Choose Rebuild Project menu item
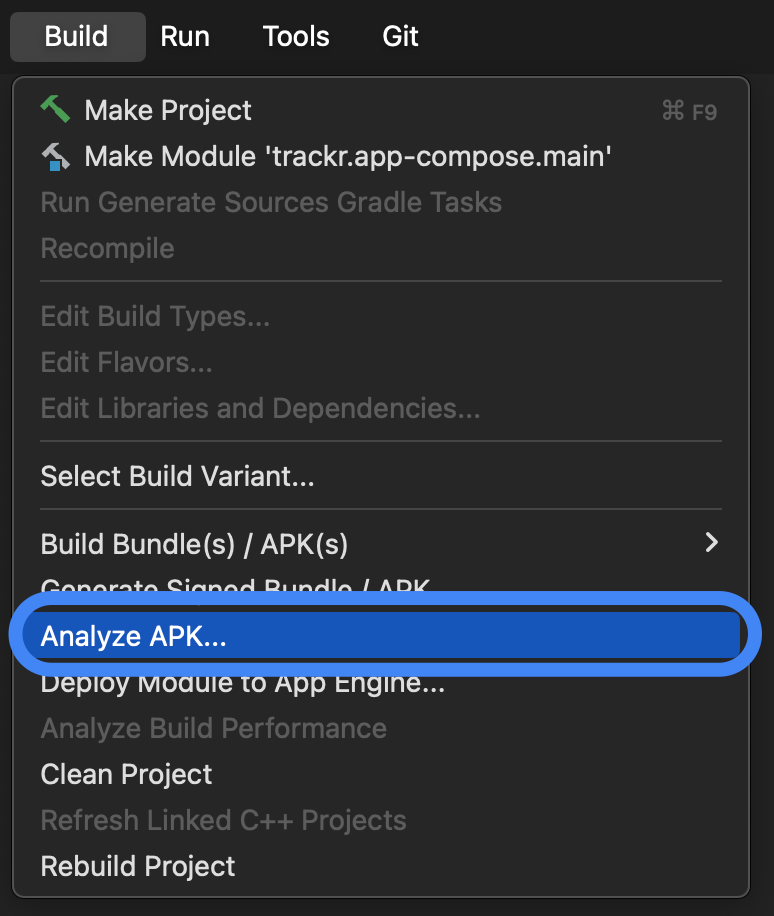 tap(138, 866)
